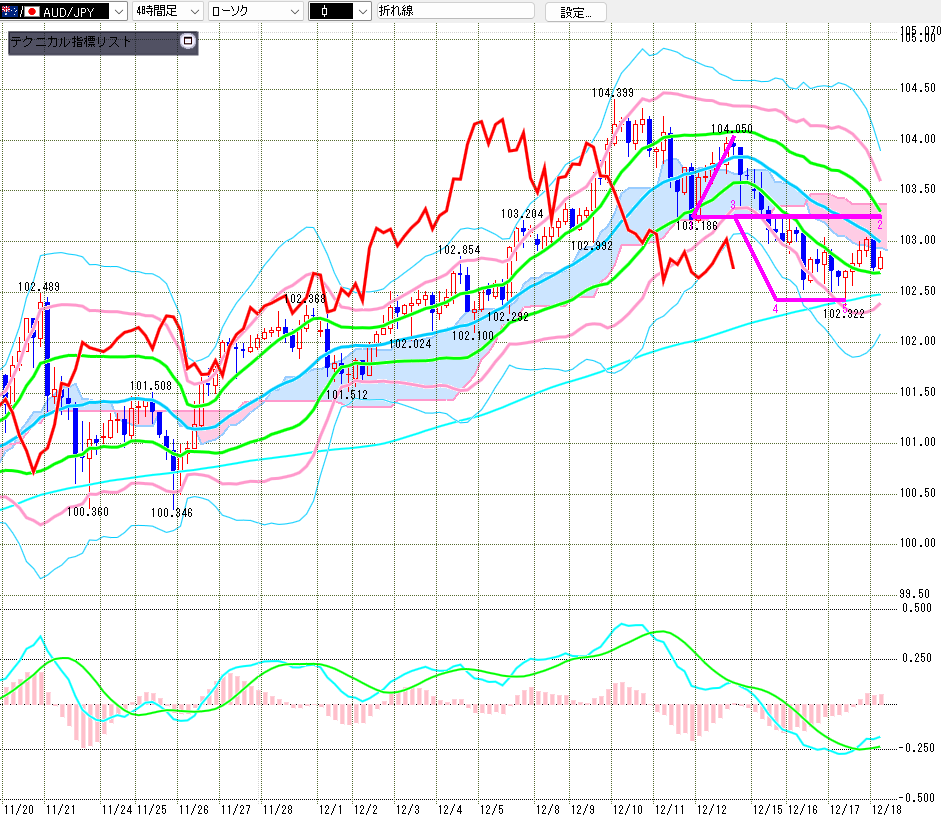Viewport: 941px width, 820px height.
Task: Click the 0.250 oscillator scale label
Action: [917, 657]
